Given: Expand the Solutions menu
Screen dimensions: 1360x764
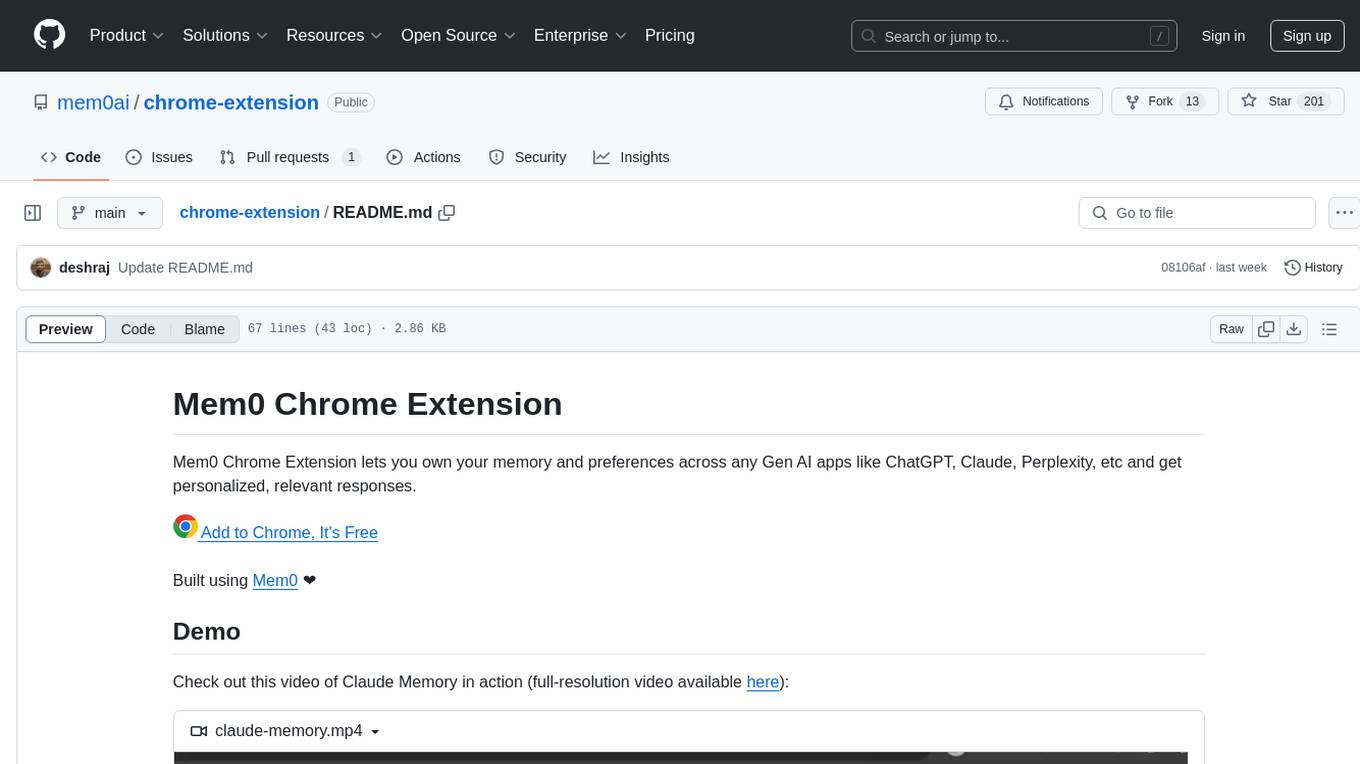Looking at the screenshot, I should (225, 35).
